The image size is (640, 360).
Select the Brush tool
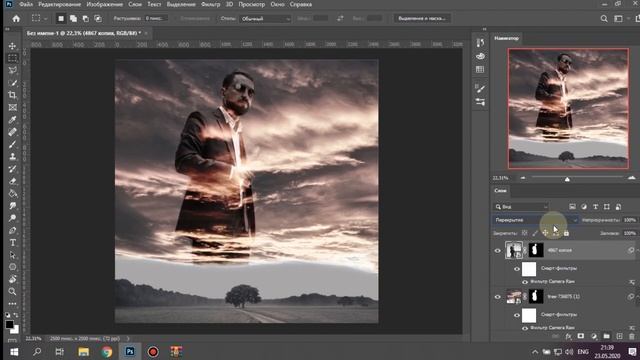pyautogui.click(x=13, y=144)
